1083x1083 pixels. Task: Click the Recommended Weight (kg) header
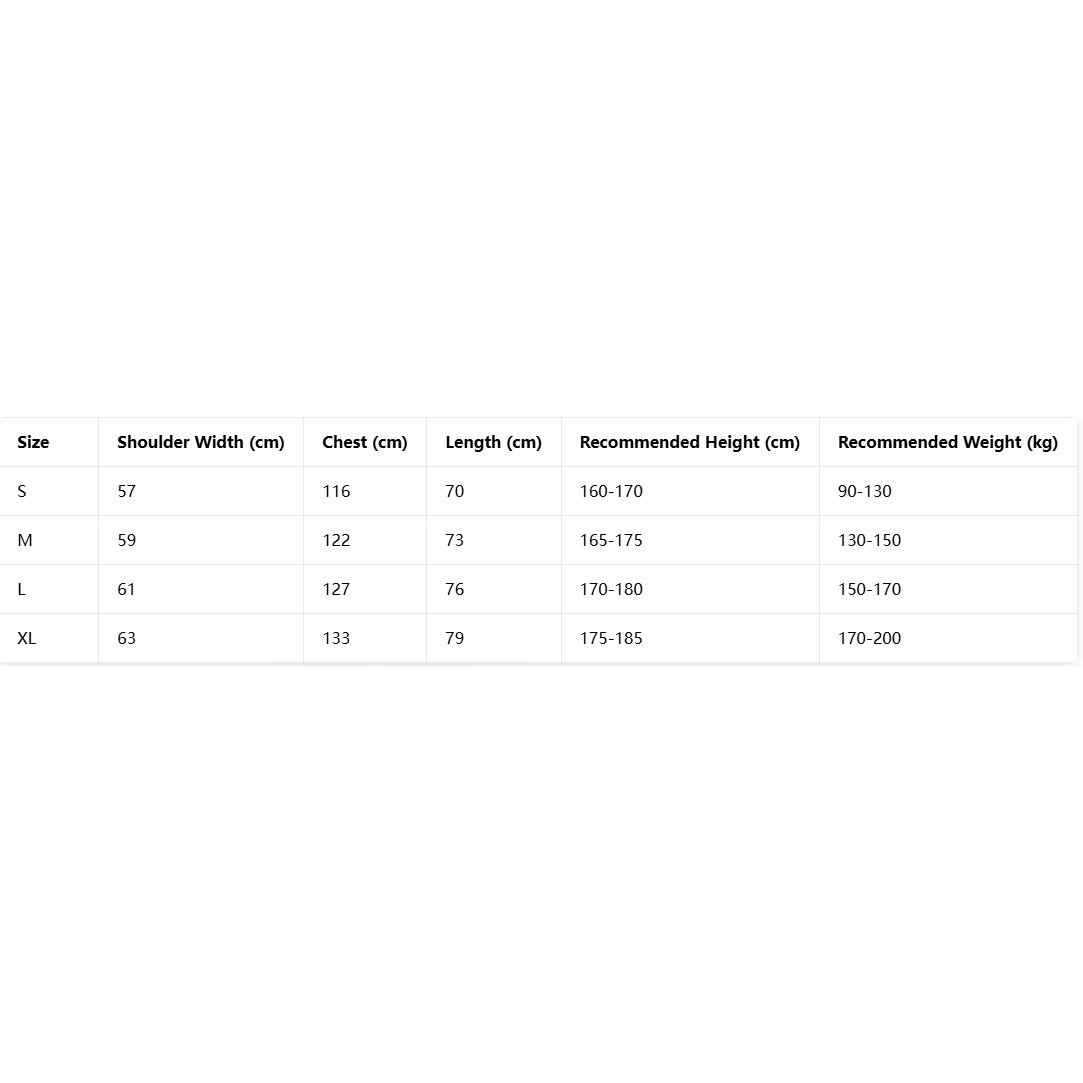point(947,442)
